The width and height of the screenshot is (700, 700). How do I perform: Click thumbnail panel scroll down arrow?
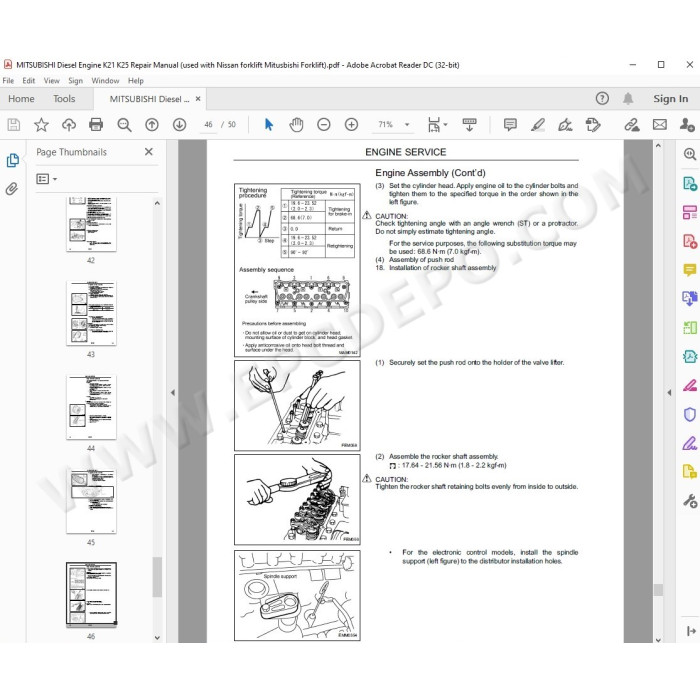click(157, 638)
